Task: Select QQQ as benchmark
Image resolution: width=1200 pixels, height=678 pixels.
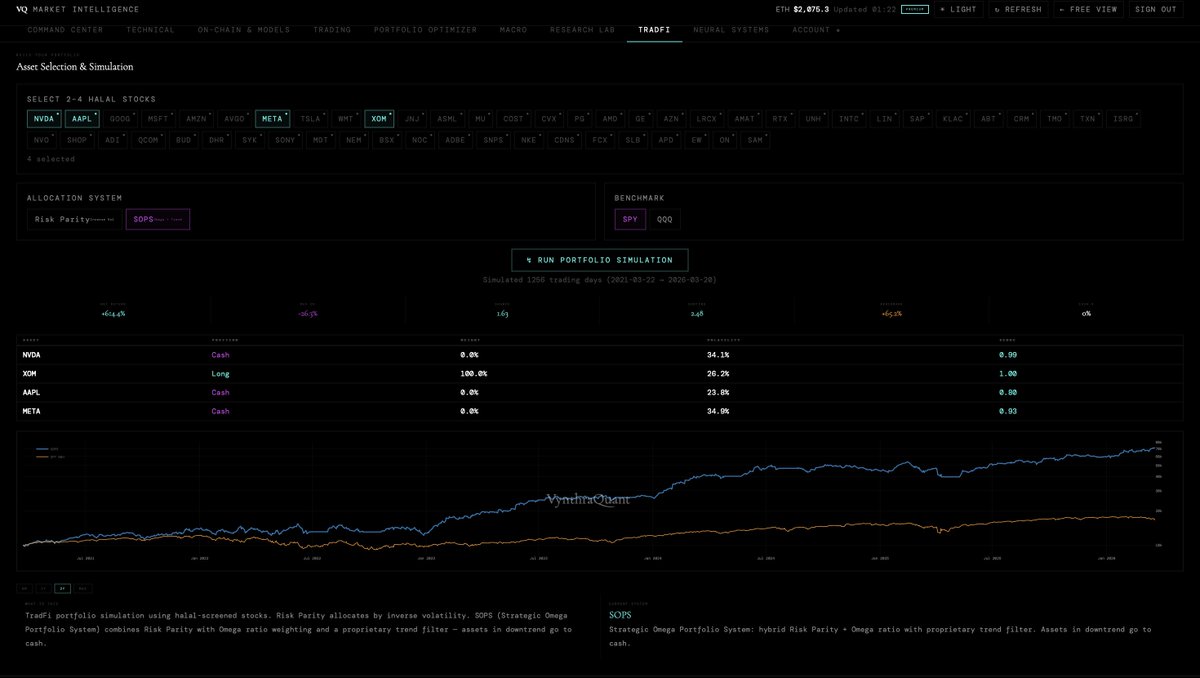Action: click(x=665, y=219)
